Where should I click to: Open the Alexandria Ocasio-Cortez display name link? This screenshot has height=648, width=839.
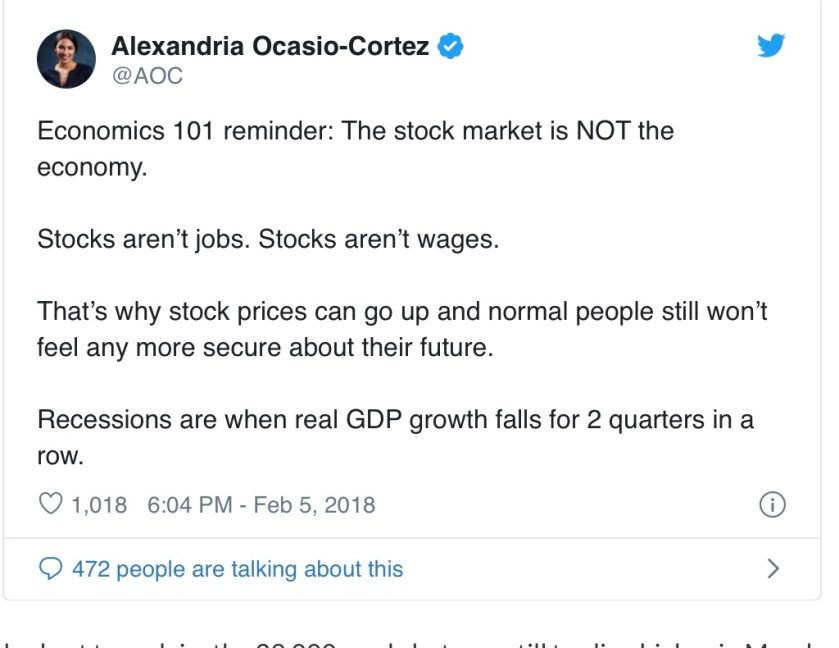pos(270,46)
